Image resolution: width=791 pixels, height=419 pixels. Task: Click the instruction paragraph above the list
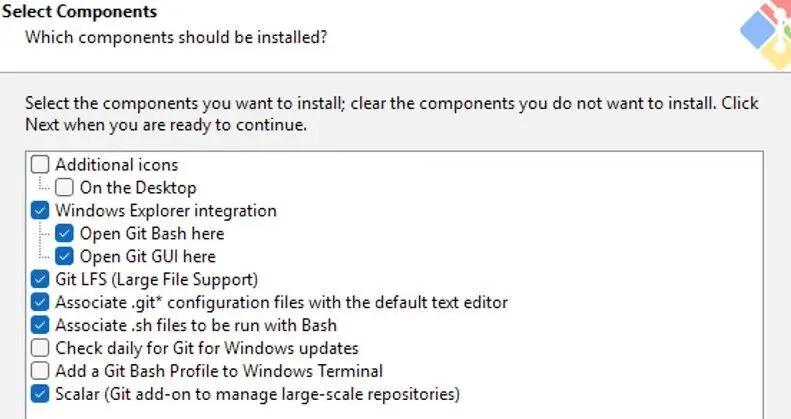[x=390, y=114]
